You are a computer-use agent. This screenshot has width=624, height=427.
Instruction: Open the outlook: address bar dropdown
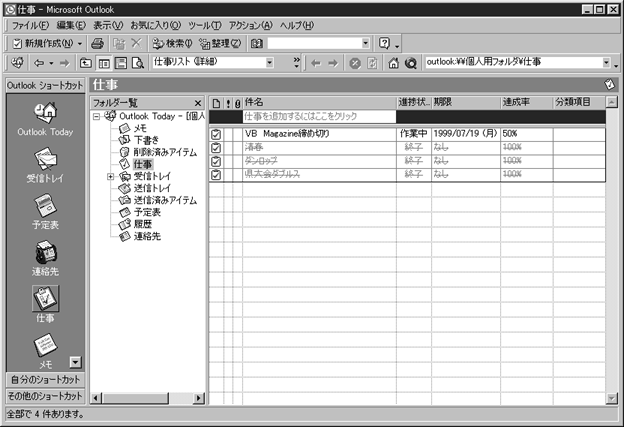pyautogui.click(x=606, y=63)
